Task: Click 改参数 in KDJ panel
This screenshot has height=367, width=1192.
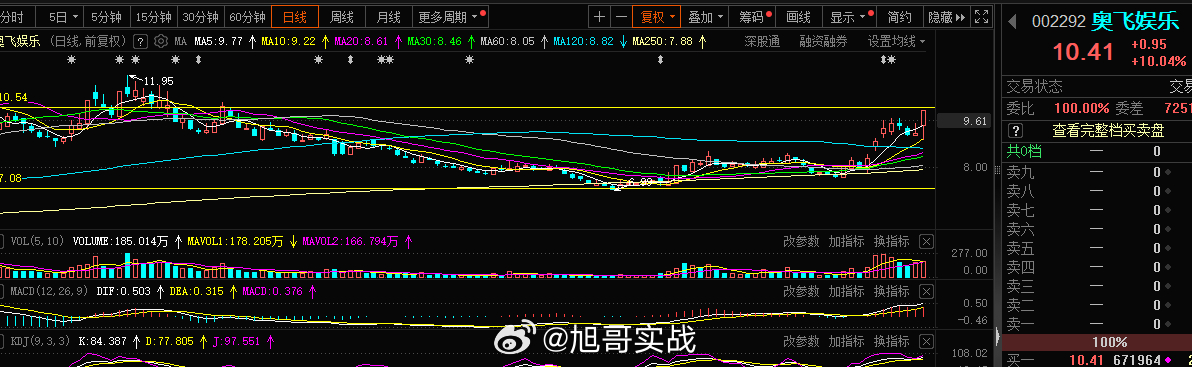Action: point(801,341)
